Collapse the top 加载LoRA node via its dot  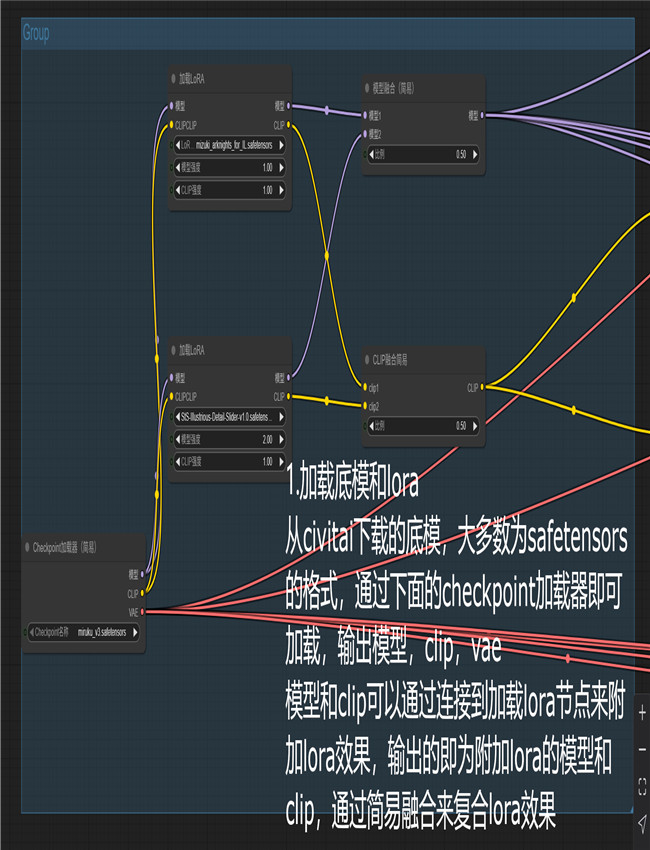172,78
